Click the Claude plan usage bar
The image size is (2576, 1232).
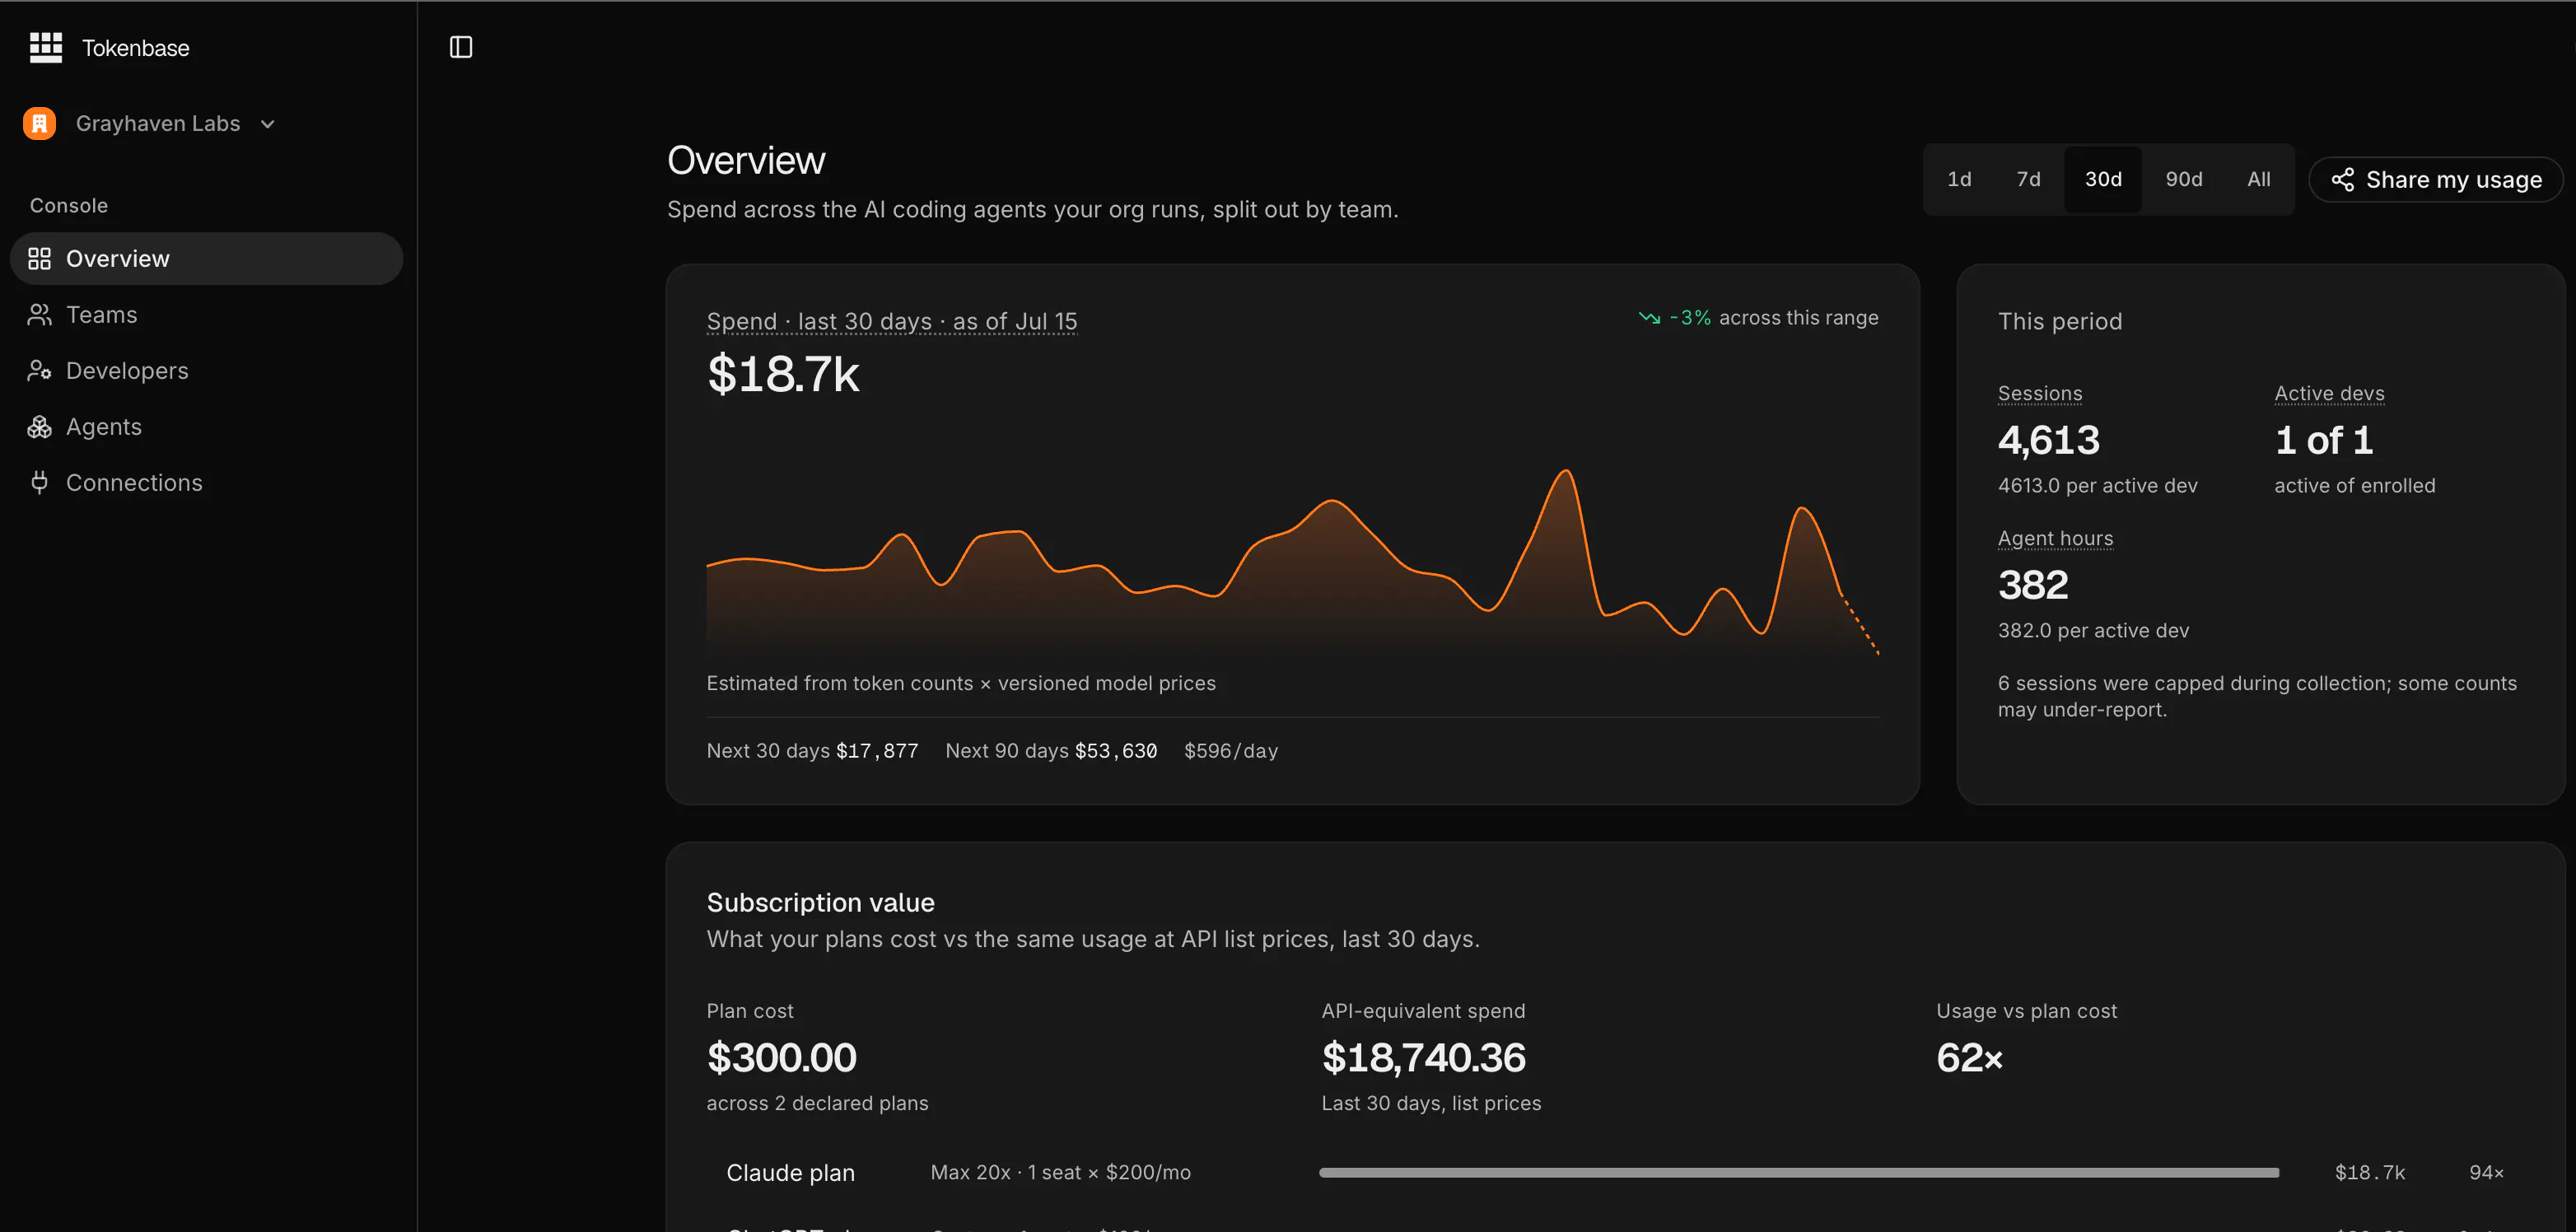(x=1799, y=1173)
